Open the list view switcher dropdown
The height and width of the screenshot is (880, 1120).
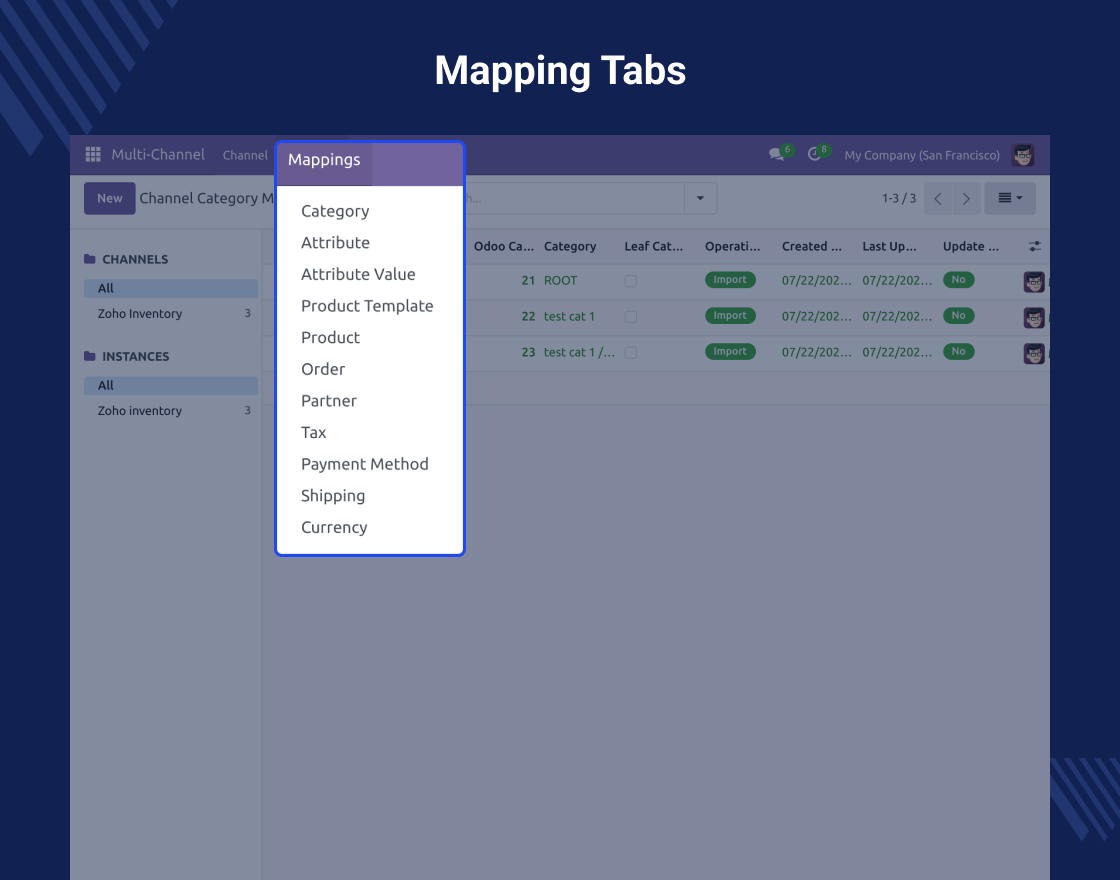[1010, 199]
